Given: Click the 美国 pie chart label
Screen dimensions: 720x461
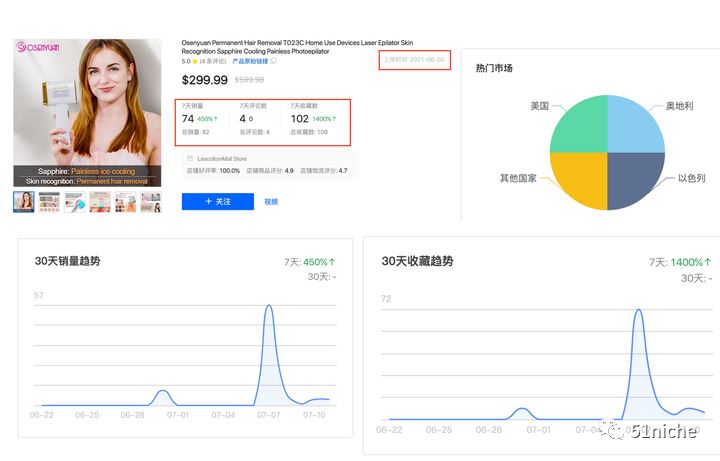Looking at the screenshot, I should [540, 106].
